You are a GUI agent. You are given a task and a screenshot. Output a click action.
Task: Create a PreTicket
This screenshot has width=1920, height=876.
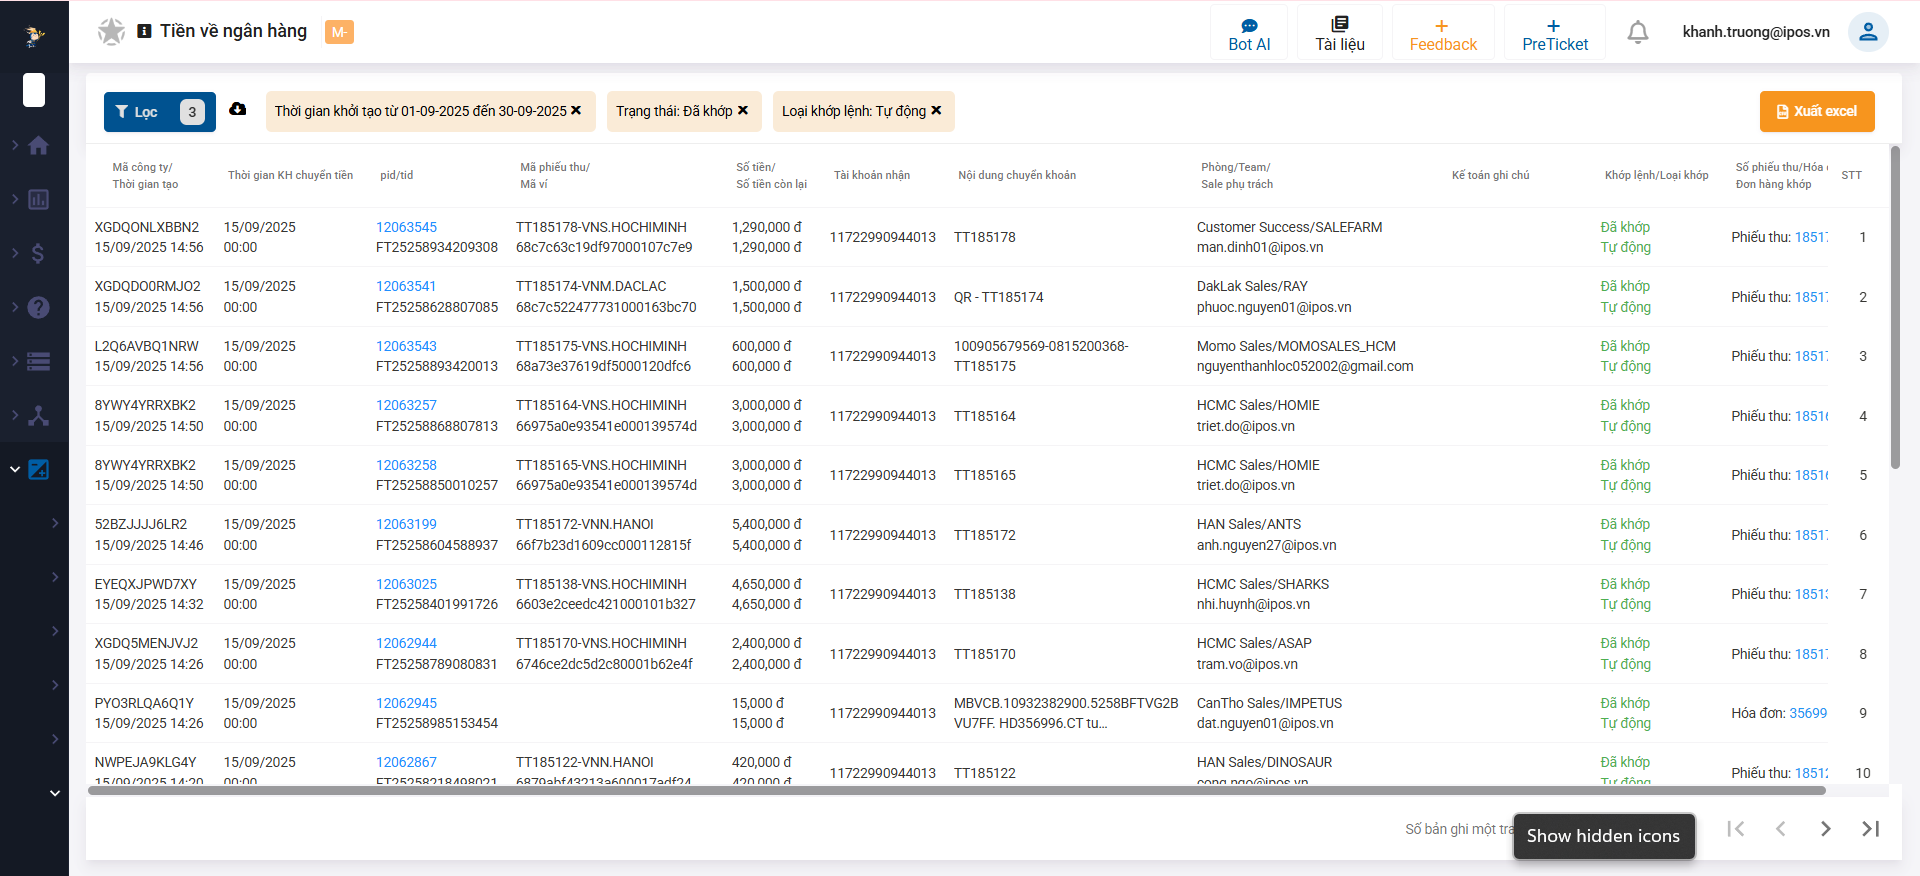(x=1555, y=35)
